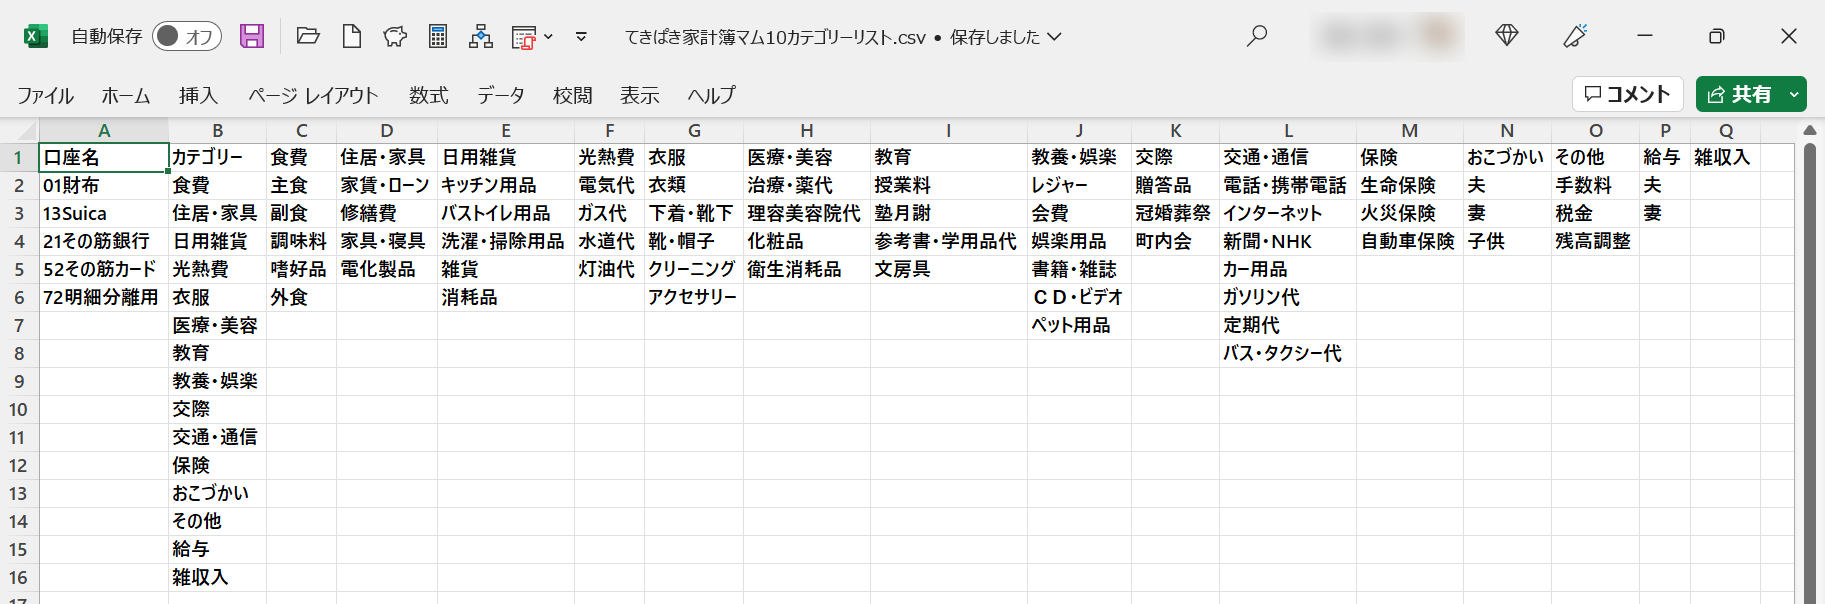Select cell containing 洗濯・掃除用品
The height and width of the screenshot is (604, 1825).
506,242
